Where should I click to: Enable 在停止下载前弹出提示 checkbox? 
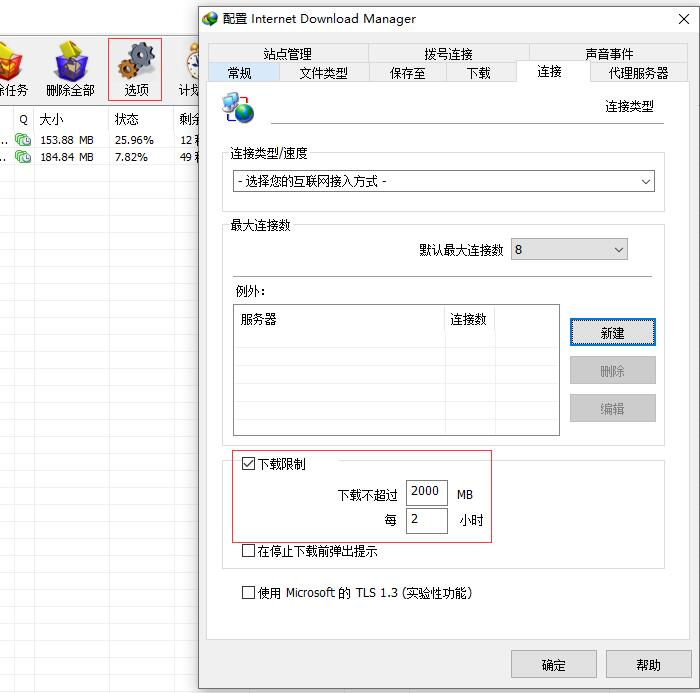(248, 551)
